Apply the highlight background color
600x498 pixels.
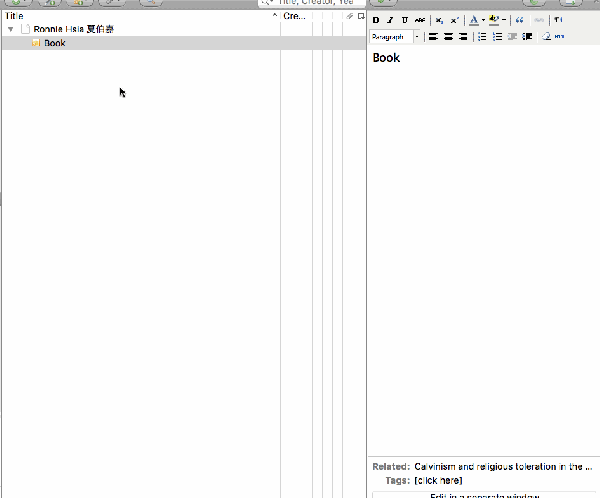[x=494, y=20]
